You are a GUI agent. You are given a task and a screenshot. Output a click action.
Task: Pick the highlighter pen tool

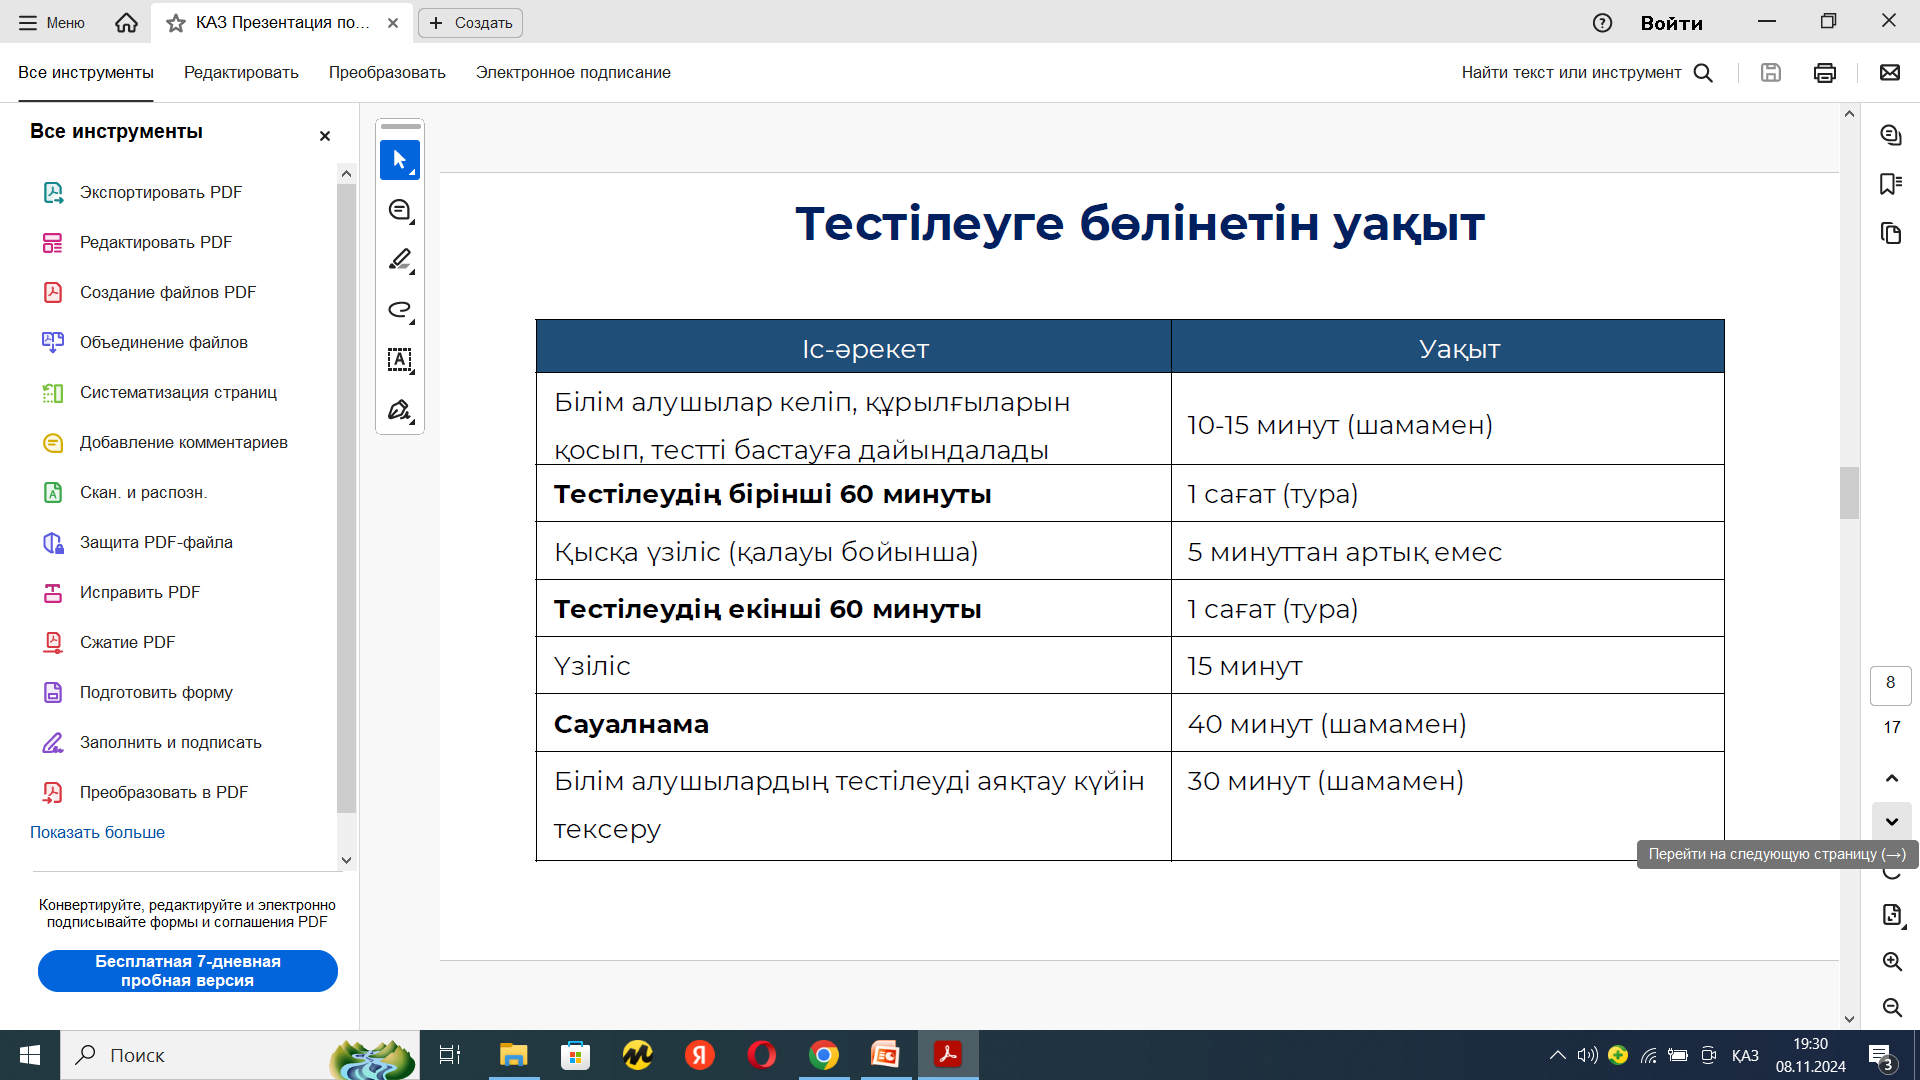click(399, 260)
